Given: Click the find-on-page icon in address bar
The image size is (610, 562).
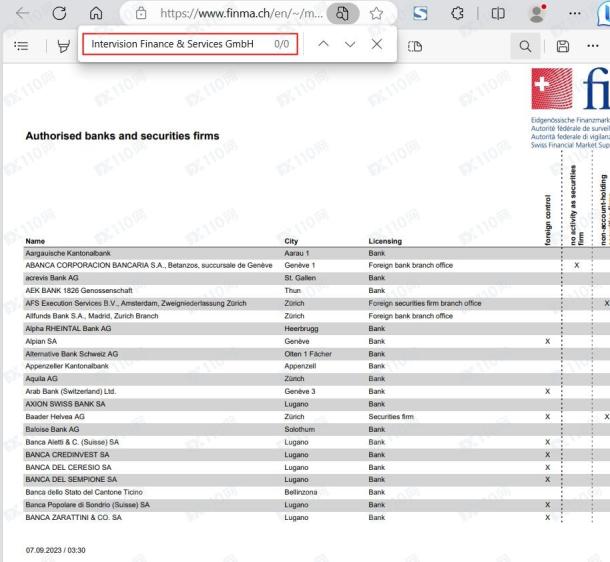Looking at the screenshot, I should click(x=342, y=14).
